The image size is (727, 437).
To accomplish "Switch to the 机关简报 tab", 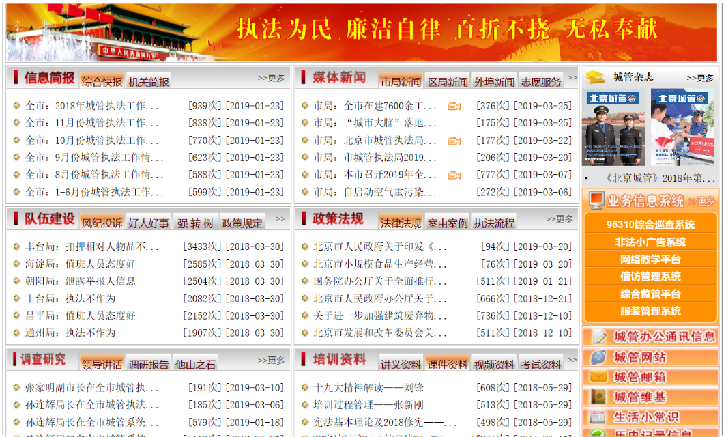I will pyautogui.click(x=148, y=82).
